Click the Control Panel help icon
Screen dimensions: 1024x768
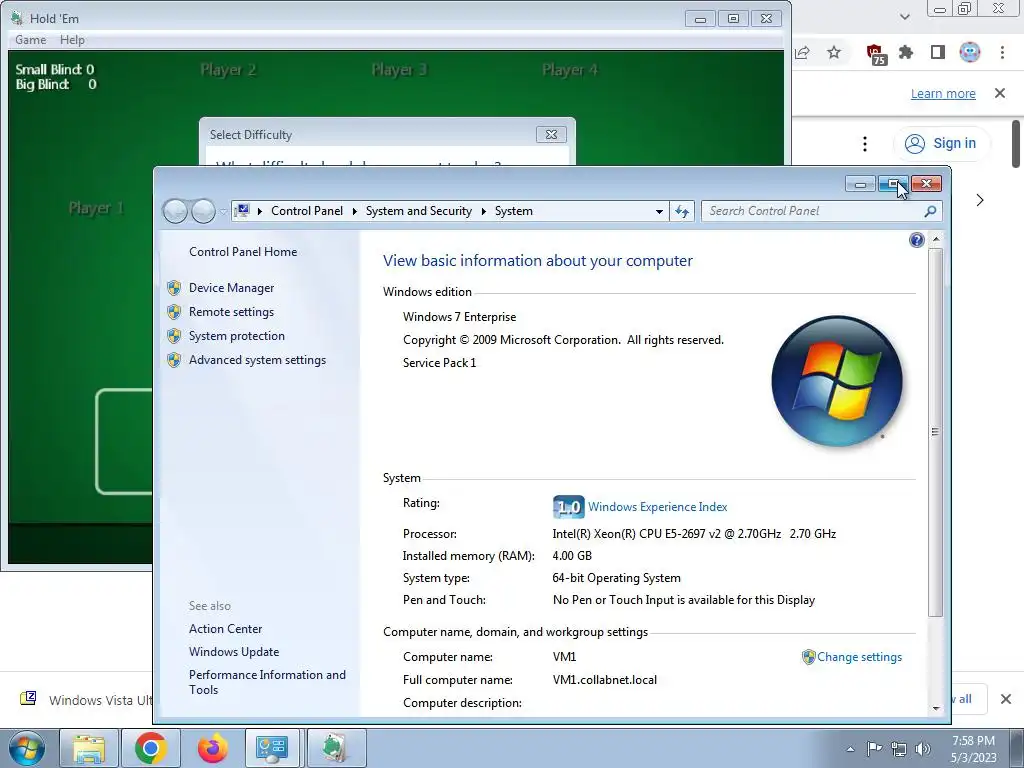[916, 240]
